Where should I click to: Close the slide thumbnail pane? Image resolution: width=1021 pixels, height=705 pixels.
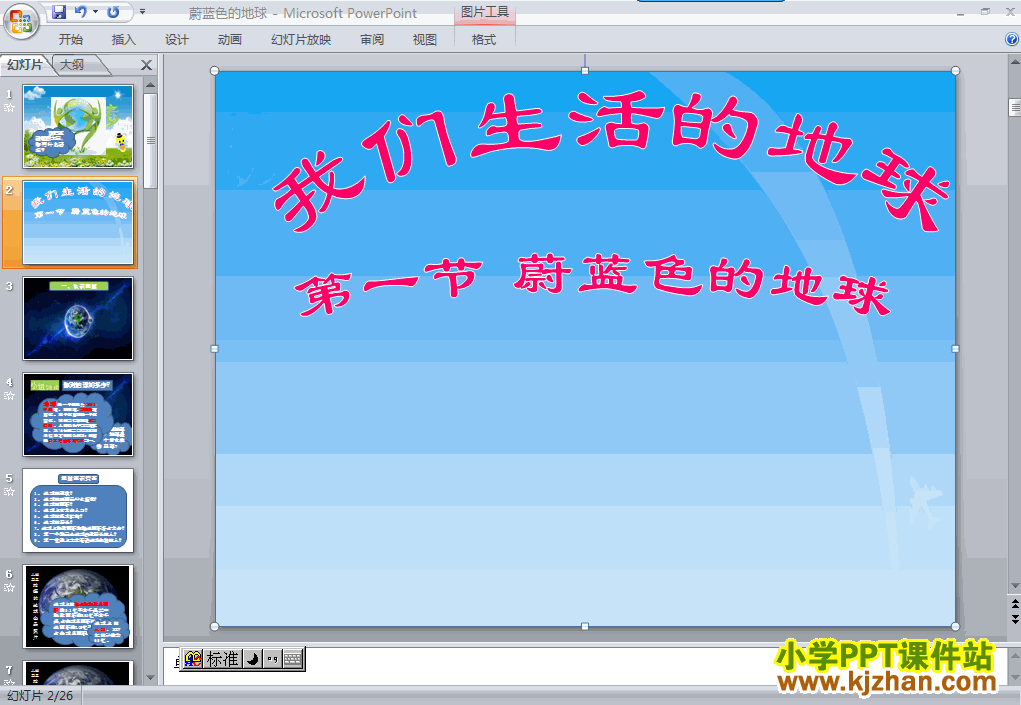tap(147, 65)
